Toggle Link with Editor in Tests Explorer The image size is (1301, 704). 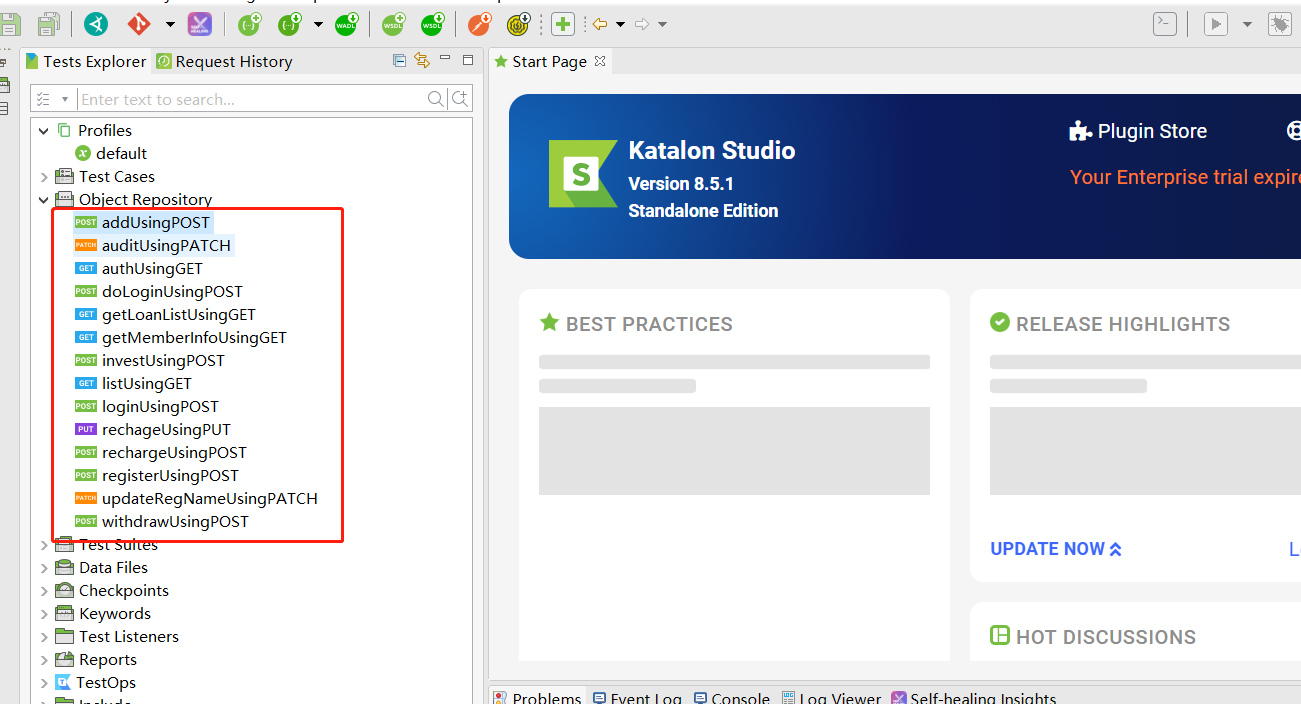pyautogui.click(x=421, y=61)
